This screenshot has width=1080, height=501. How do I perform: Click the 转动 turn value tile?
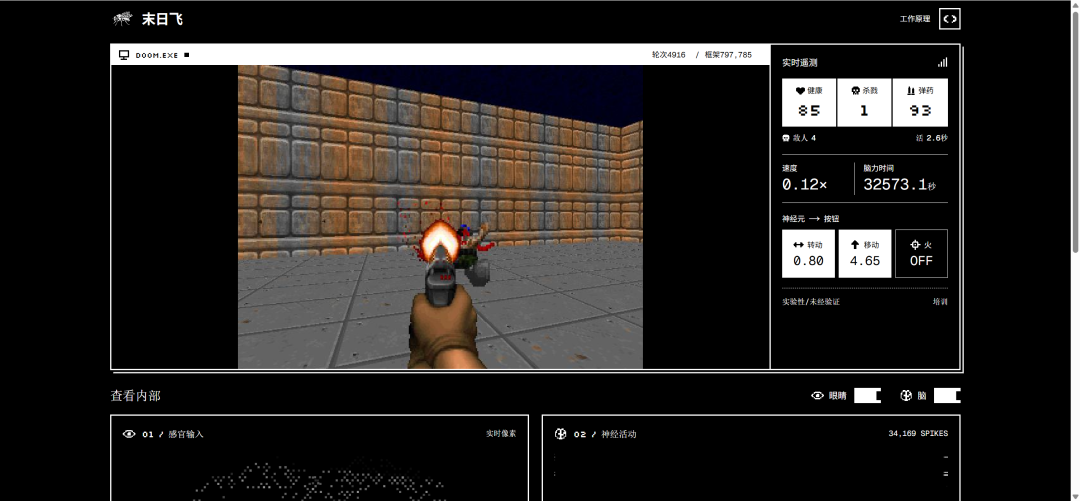tap(809, 254)
